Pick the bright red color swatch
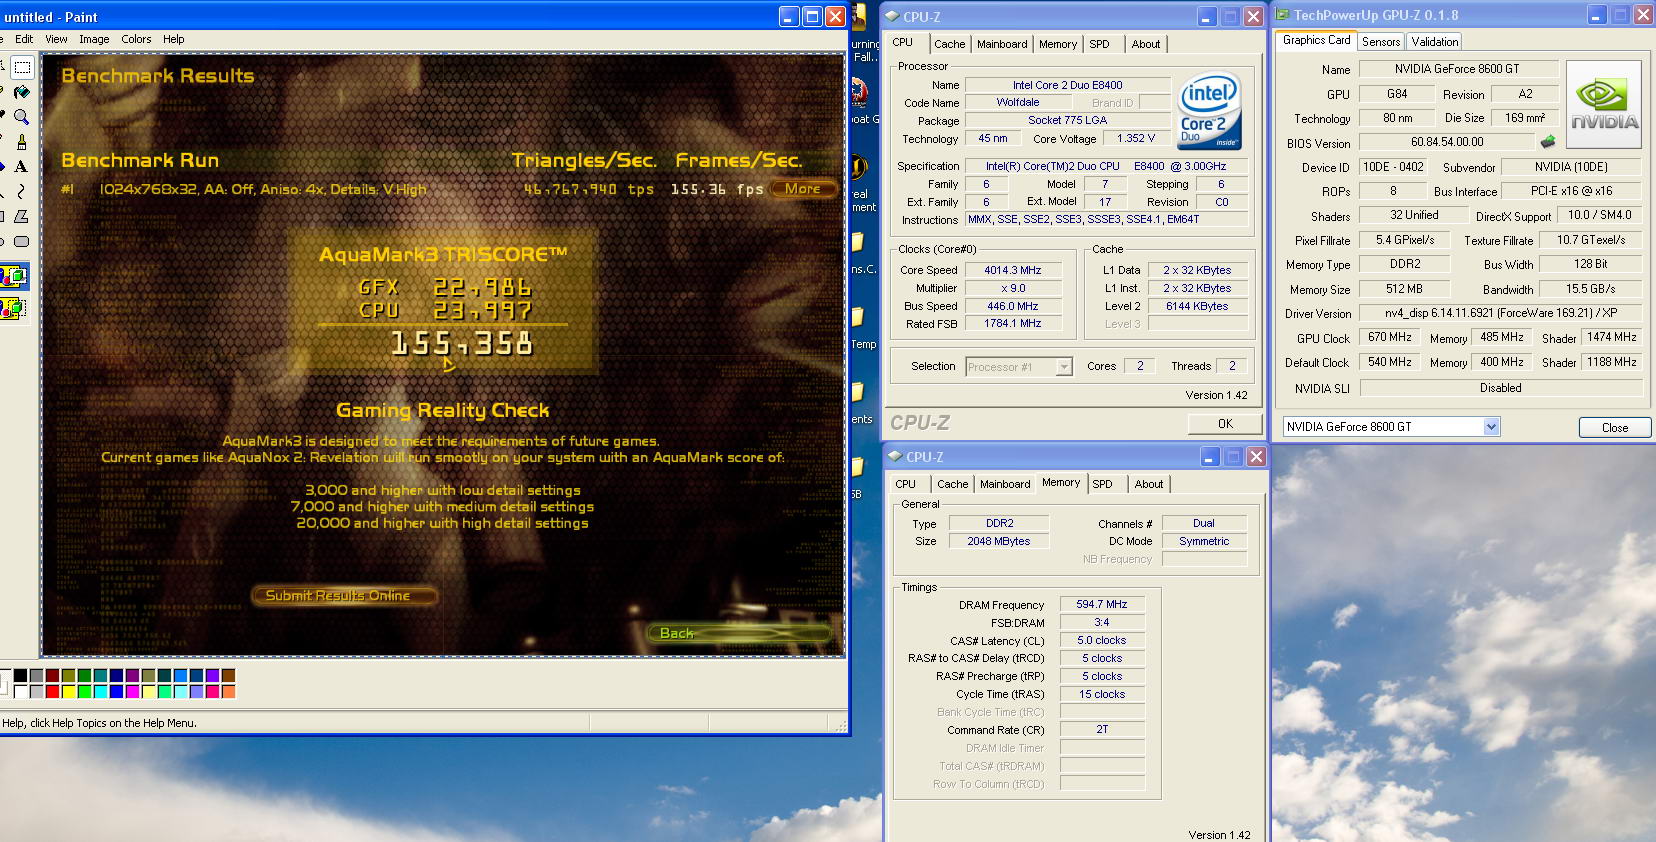This screenshot has width=1656, height=842. 52,691
